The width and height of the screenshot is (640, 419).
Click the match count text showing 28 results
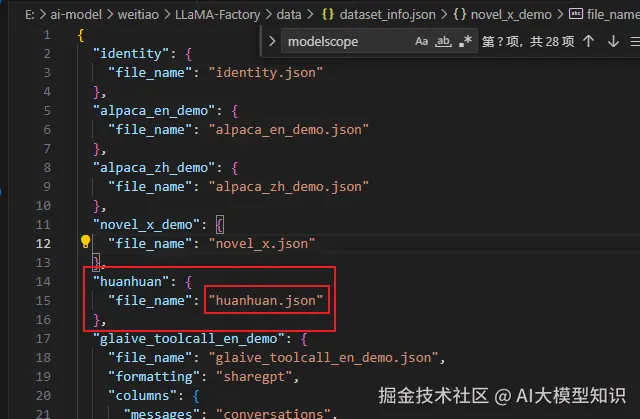pos(528,41)
